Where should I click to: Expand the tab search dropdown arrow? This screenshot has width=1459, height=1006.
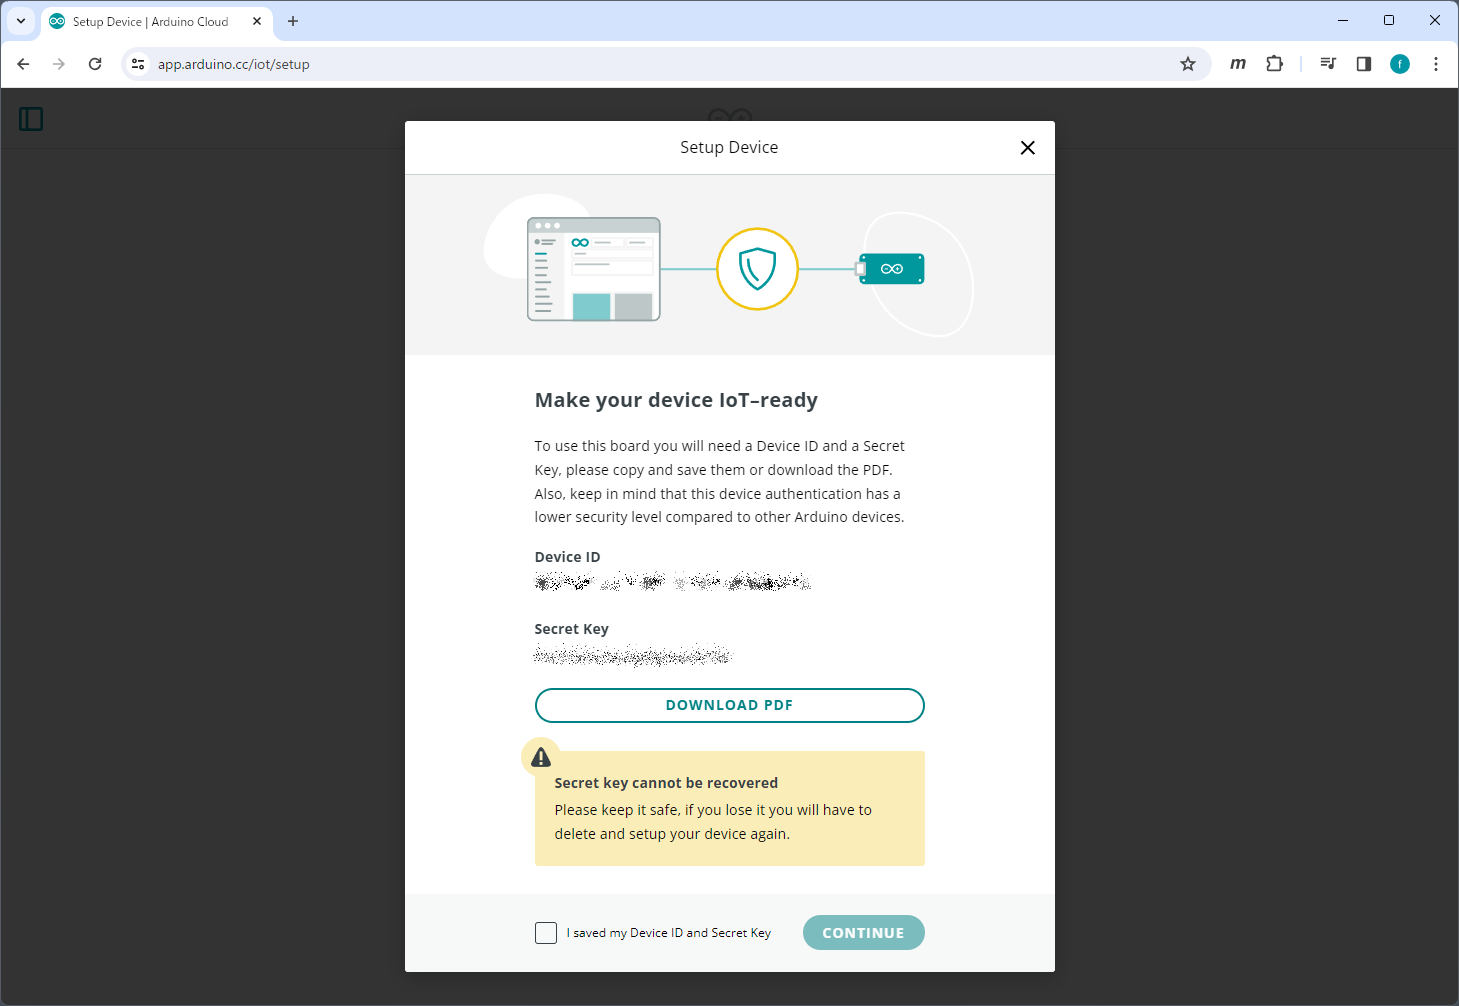[21, 21]
